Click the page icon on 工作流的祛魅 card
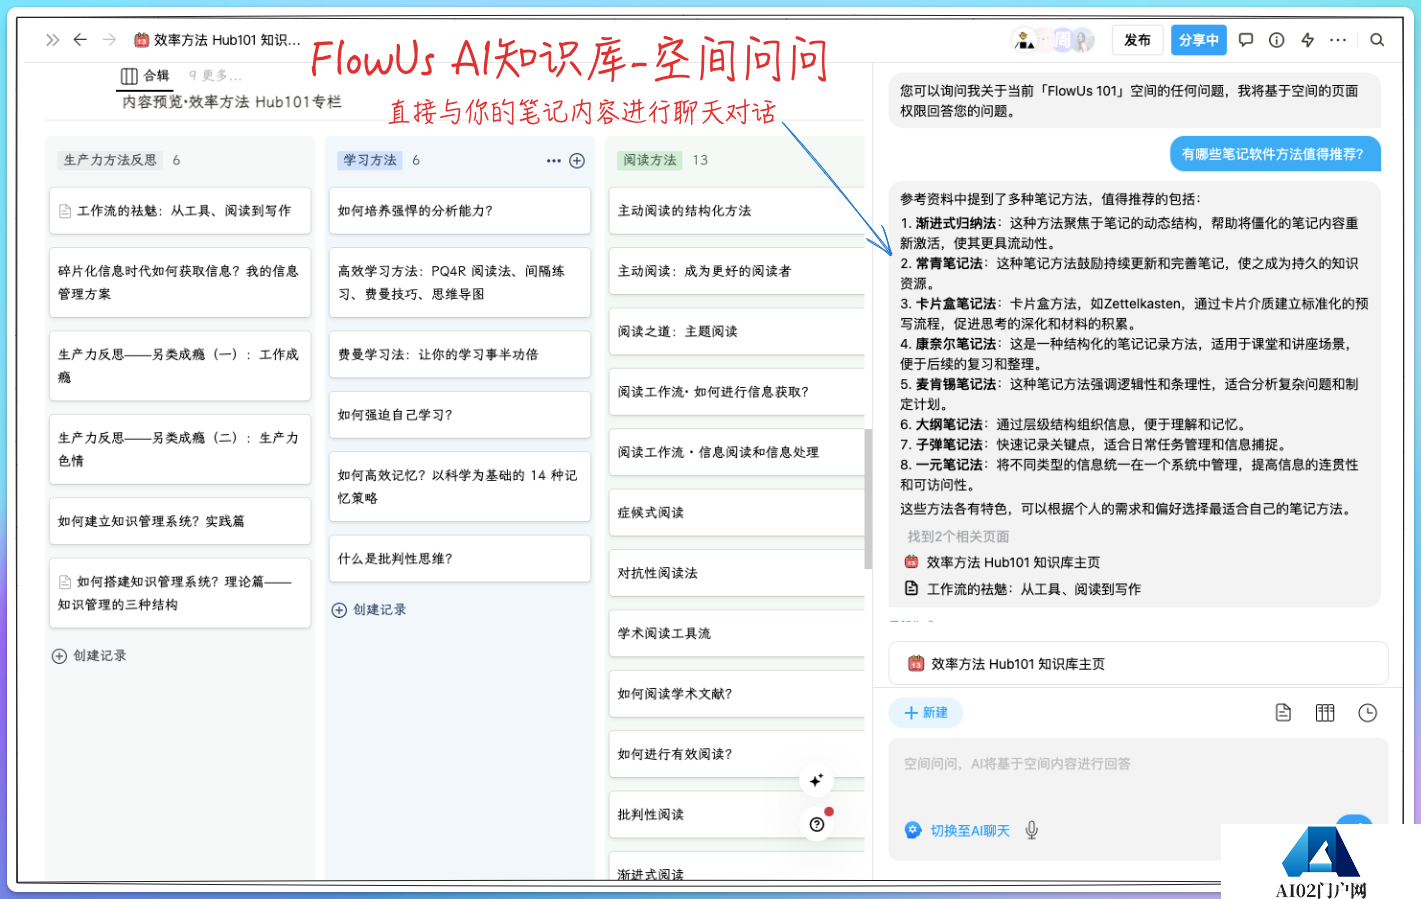 click(x=65, y=211)
